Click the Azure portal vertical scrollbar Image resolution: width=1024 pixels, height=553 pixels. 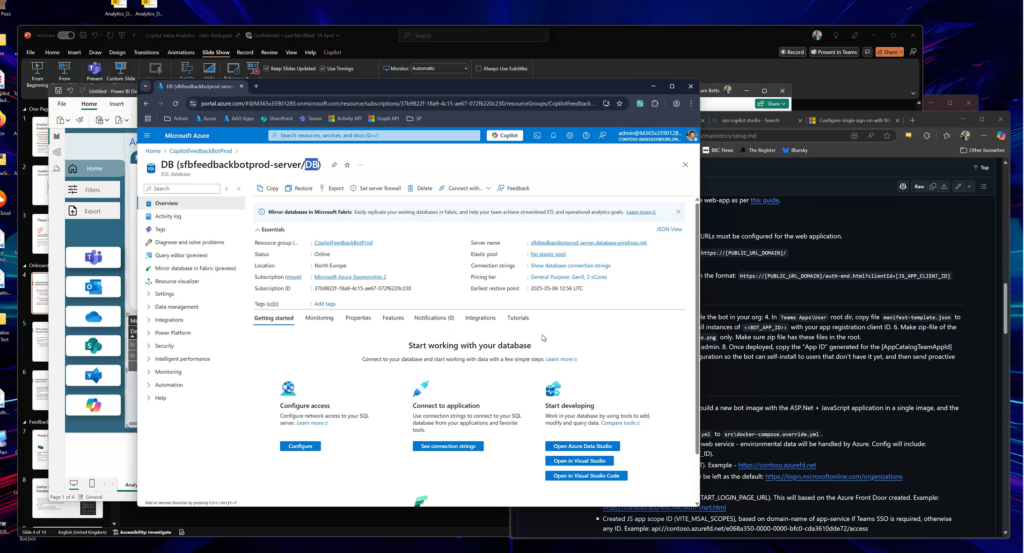pyautogui.click(x=694, y=300)
